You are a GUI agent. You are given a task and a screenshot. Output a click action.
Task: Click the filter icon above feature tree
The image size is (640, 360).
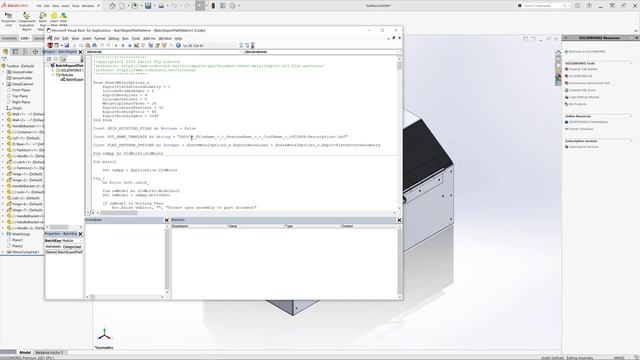(x=4, y=59)
